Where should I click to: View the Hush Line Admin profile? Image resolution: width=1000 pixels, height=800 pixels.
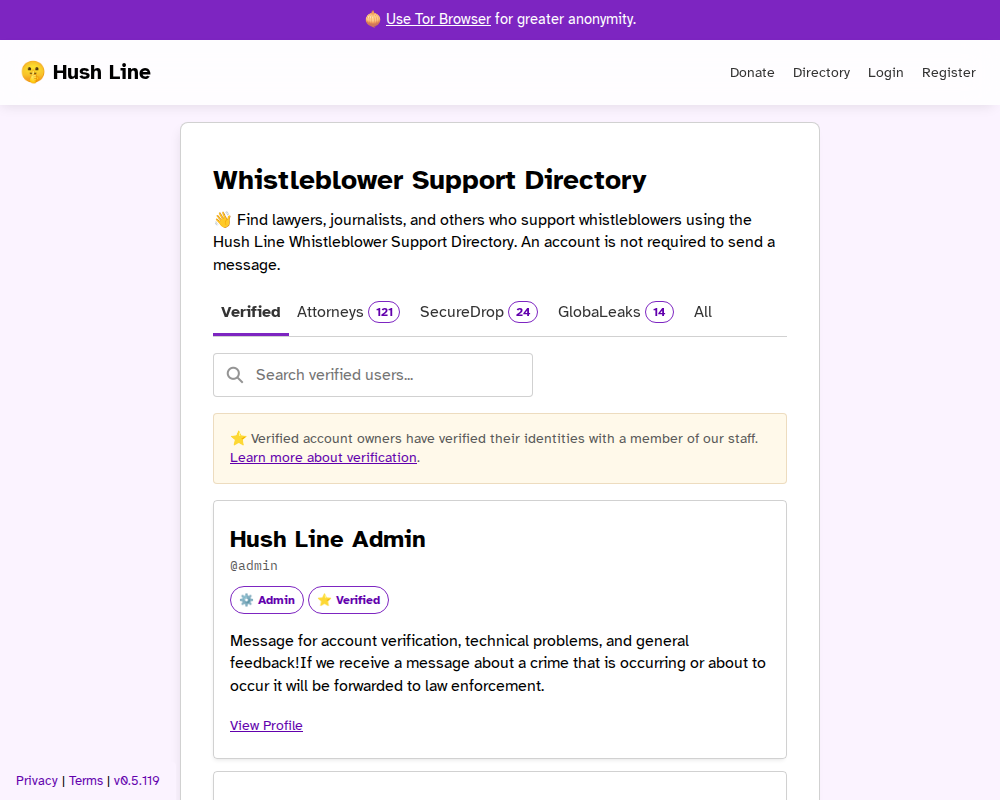tap(266, 725)
